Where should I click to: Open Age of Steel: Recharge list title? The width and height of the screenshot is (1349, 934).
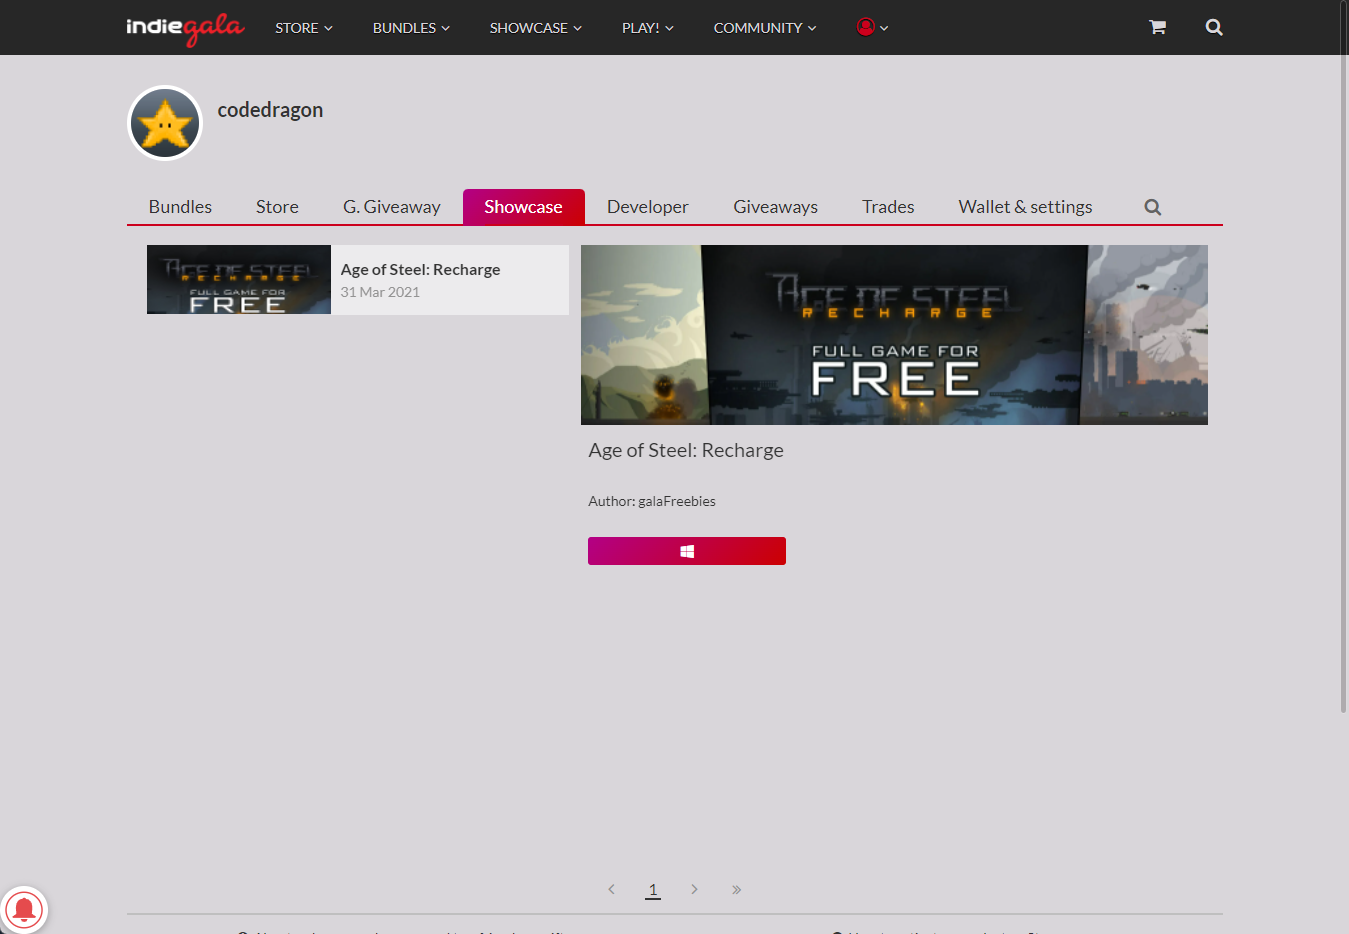(x=420, y=270)
